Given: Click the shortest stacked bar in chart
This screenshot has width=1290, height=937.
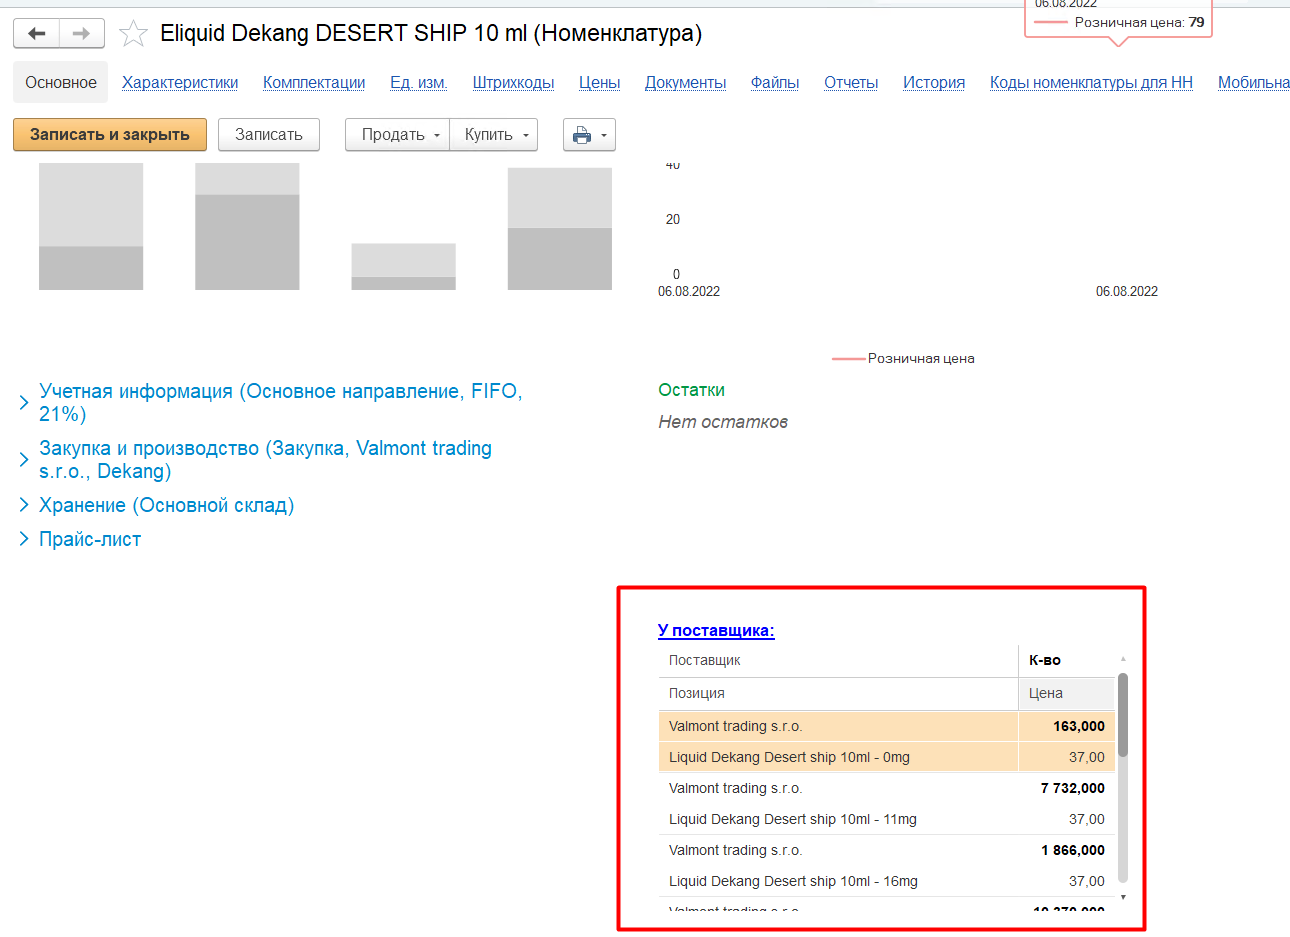Looking at the screenshot, I should pos(403,266).
